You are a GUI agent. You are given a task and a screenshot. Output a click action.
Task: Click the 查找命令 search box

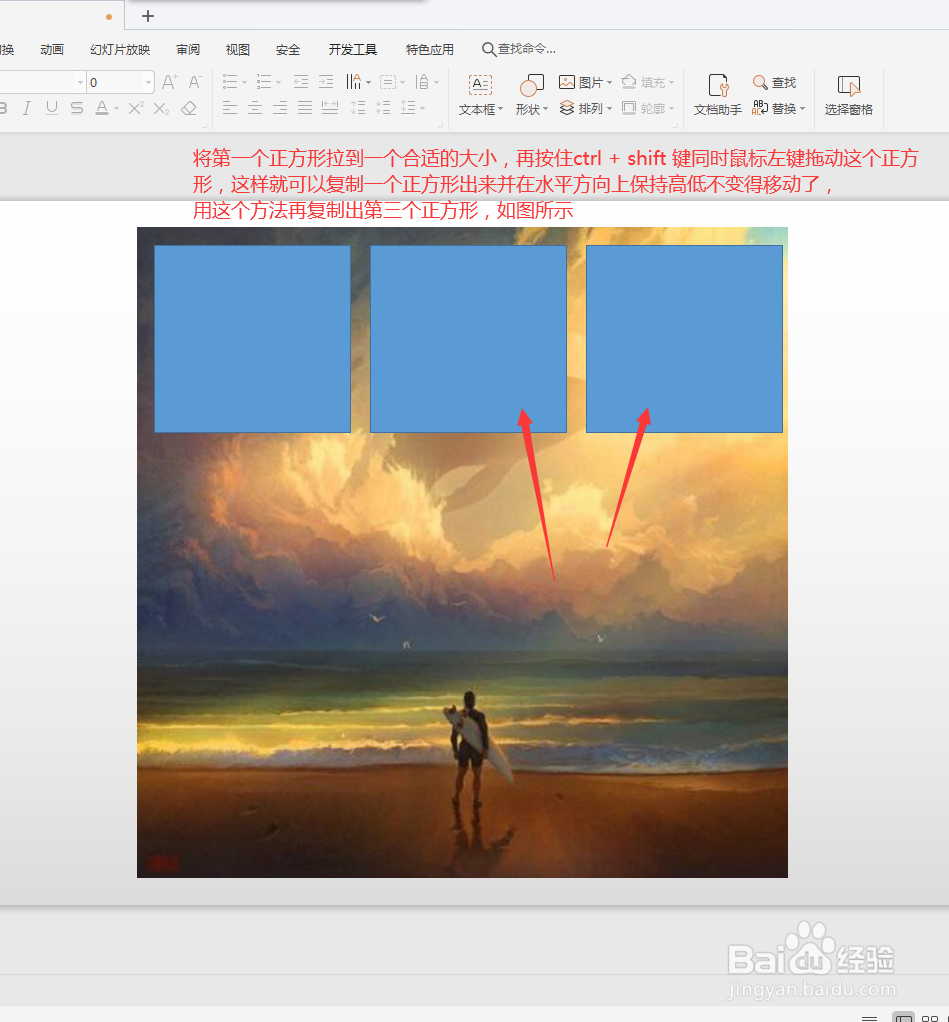point(519,49)
